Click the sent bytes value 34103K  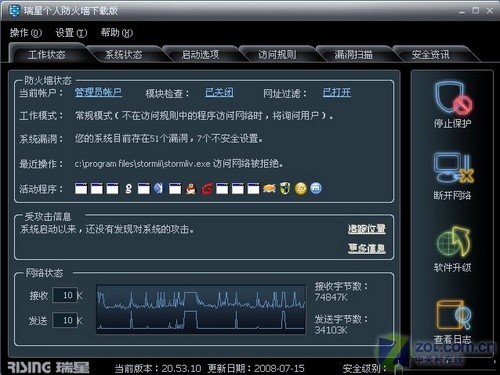point(331,330)
